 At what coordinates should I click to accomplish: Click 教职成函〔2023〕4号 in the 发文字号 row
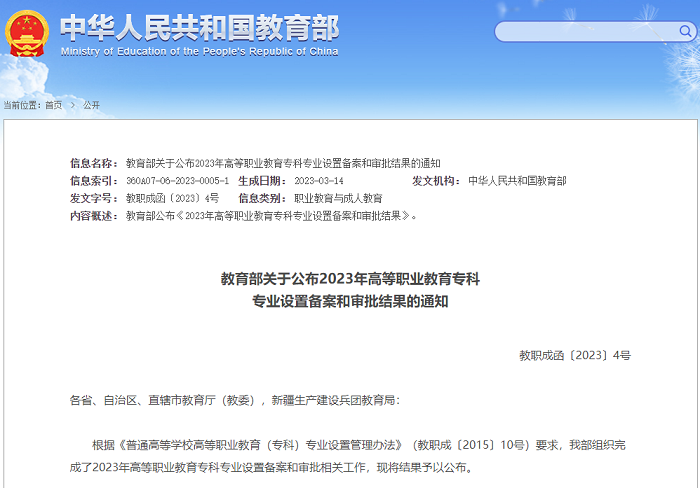tap(172, 198)
